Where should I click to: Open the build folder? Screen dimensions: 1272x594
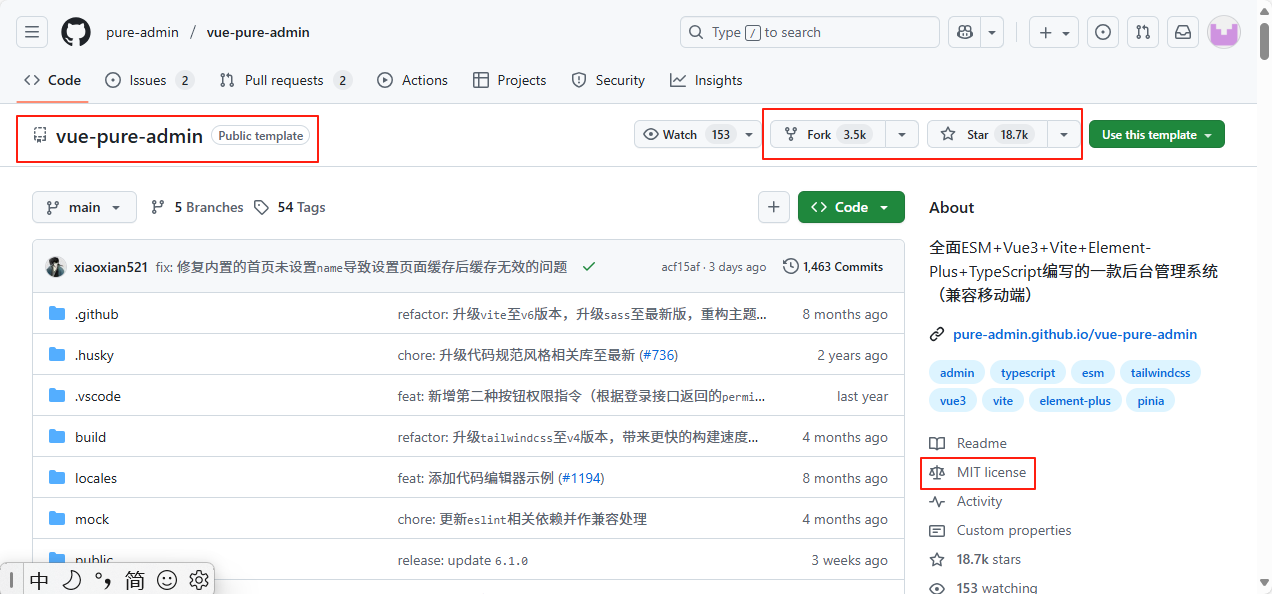pos(90,437)
